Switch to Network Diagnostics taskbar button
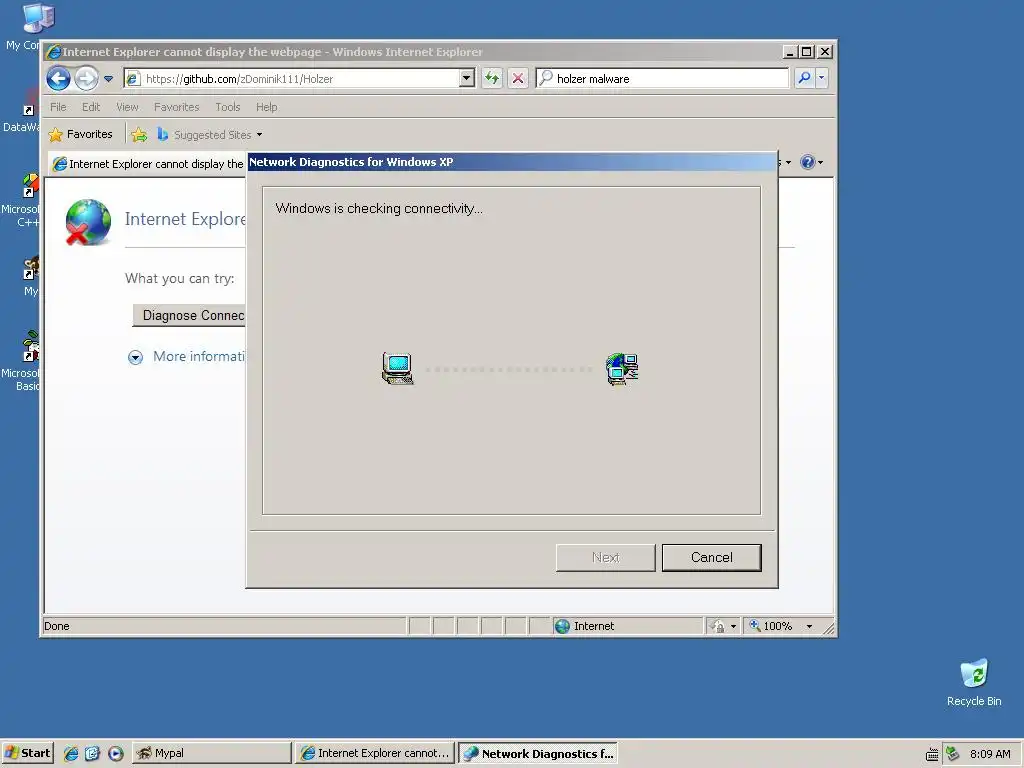This screenshot has height=768, width=1024. point(538,753)
